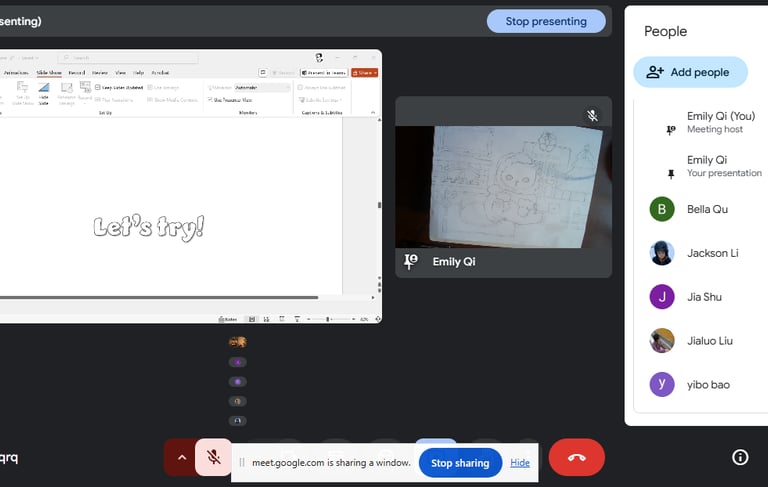
Task: Click PowerPoint zoom slider handle
Action: 328,319
